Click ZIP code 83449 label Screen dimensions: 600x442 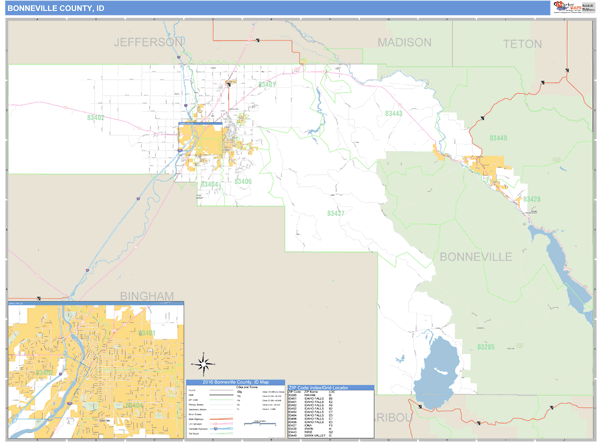(498, 138)
